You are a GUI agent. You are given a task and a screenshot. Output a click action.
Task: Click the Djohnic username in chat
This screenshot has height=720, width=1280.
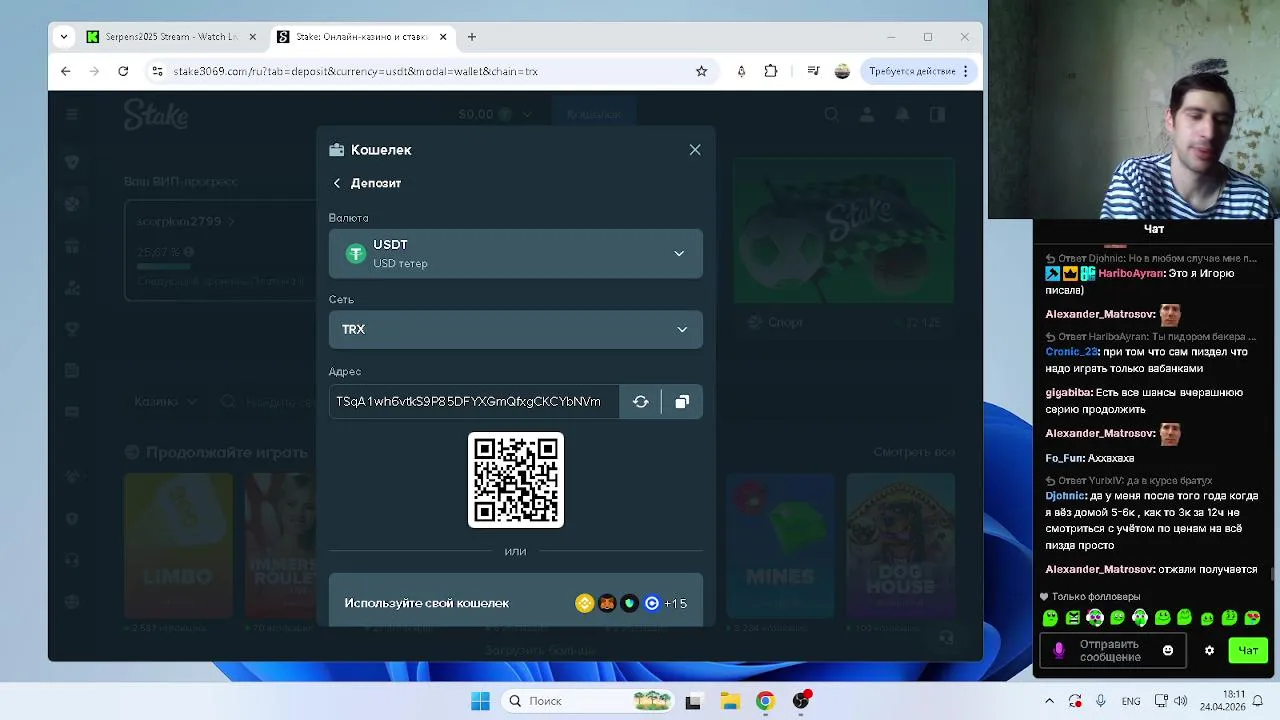click(1066, 496)
